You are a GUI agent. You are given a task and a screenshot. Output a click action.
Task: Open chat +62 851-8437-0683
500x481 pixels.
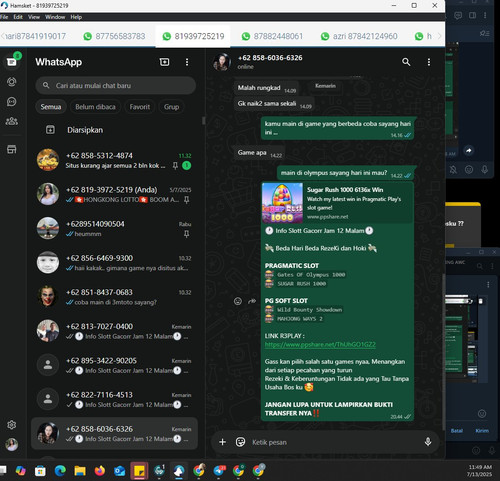coord(114,297)
